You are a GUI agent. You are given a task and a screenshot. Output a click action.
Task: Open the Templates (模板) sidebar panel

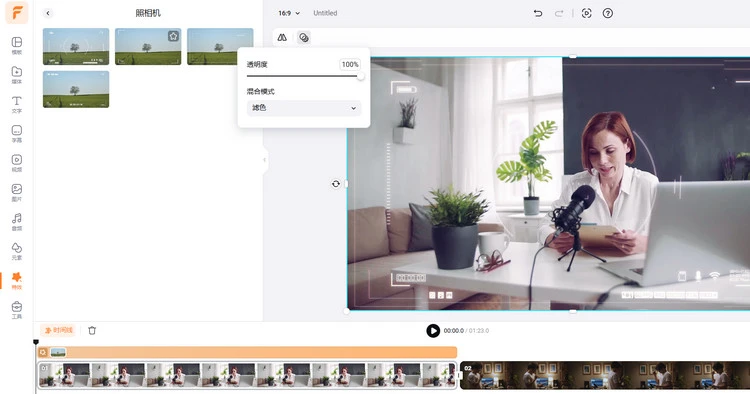(x=17, y=45)
